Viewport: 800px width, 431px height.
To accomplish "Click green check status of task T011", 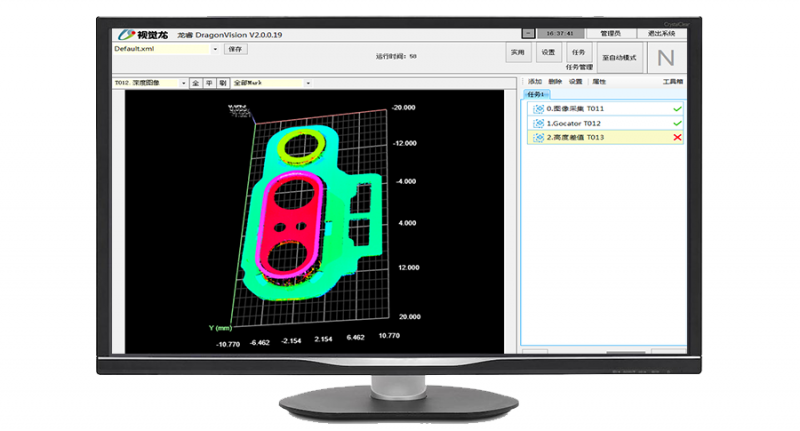I will pyautogui.click(x=677, y=108).
